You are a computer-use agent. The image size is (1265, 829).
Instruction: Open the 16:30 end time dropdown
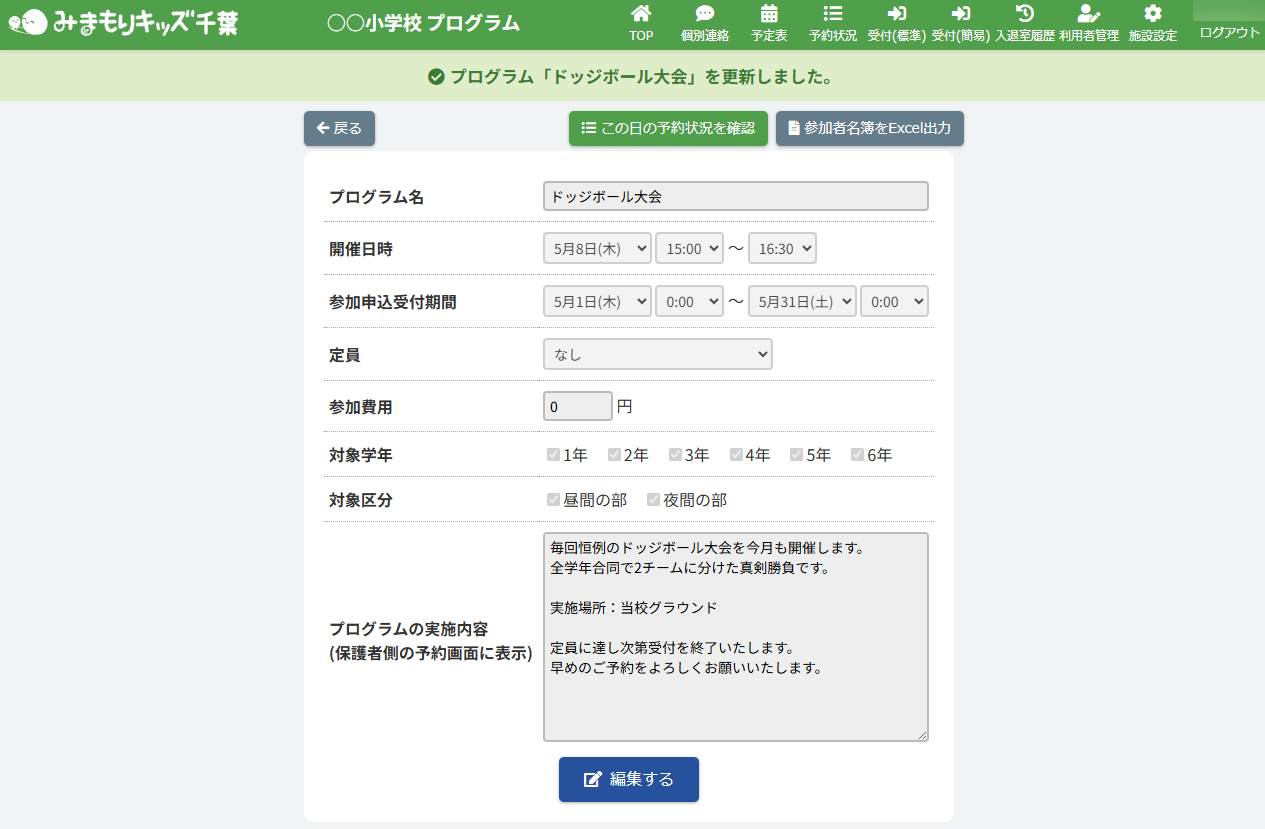coord(782,248)
